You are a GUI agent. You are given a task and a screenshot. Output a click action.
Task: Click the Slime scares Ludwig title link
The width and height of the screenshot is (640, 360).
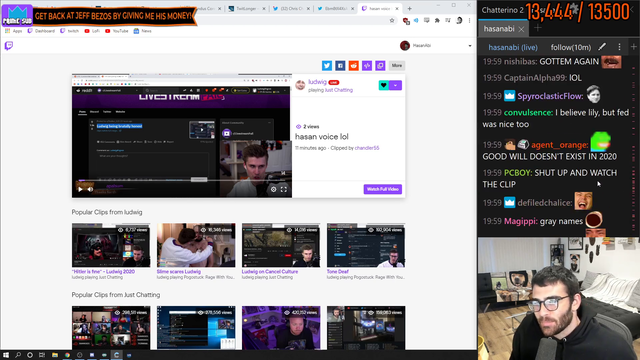click(x=179, y=271)
